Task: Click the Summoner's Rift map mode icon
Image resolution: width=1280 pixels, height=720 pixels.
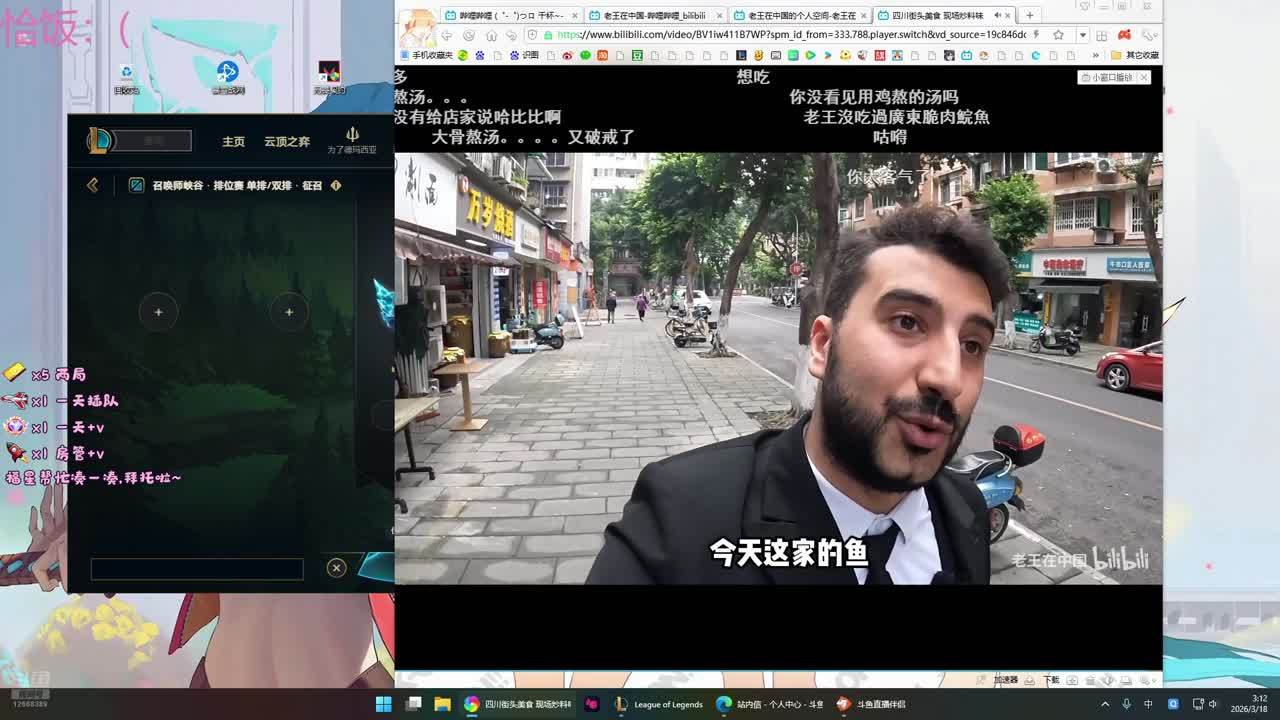Action: (x=137, y=185)
